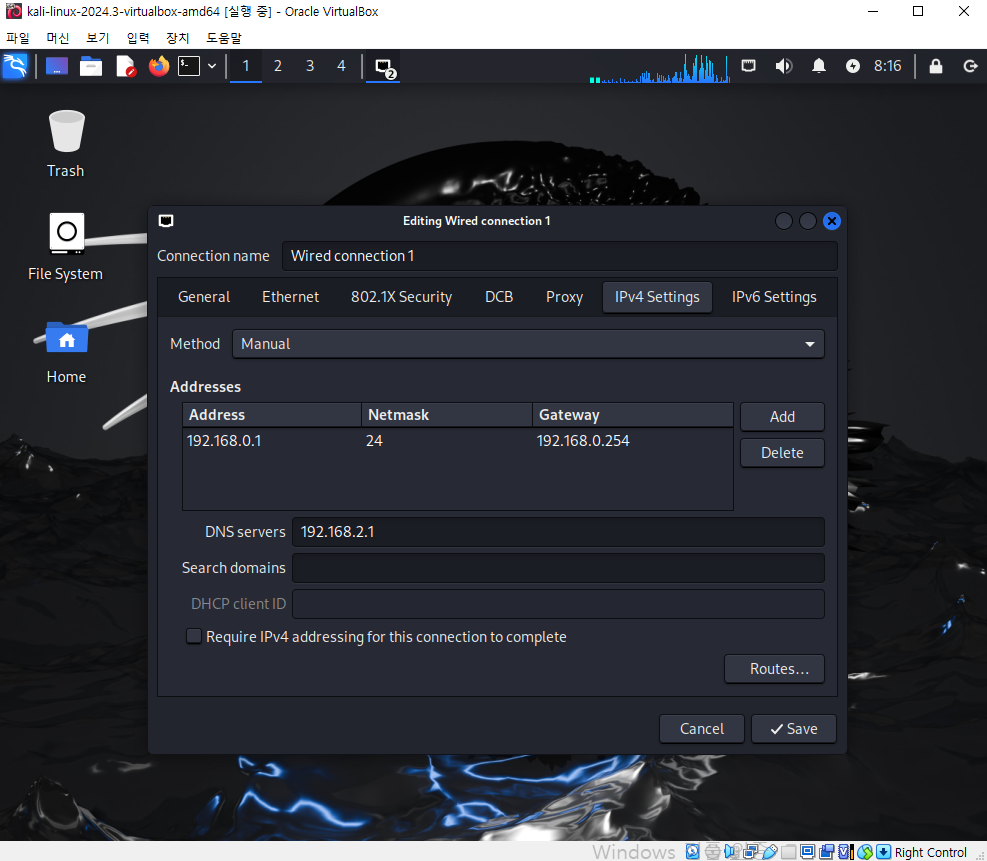
Task: Click the Cancel button
Action: tap(702, 729)
